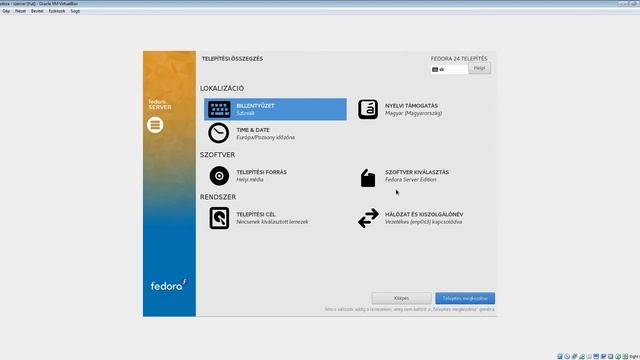Image resolution: width=640 pixels, height=360 pixels.
Task: Open Telepítési cél hard disk icon
Action: [x=219, y=218]
